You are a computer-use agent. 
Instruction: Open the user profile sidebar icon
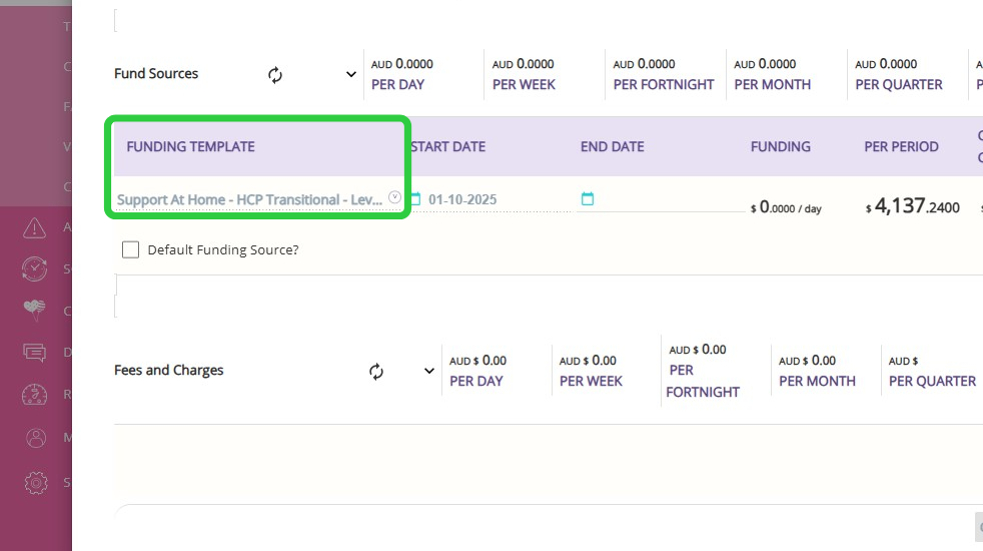pyautogui.click(x=35, y=437)
